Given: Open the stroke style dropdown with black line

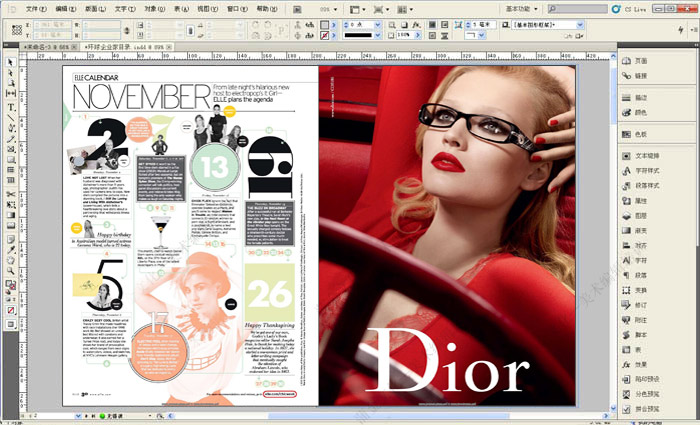Looking at the screenshot, I should click(x=378, y=35).
